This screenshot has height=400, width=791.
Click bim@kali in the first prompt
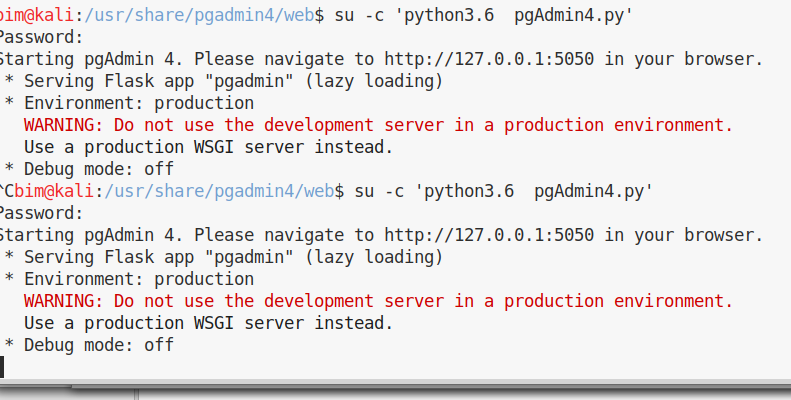(x=32, y=15)
